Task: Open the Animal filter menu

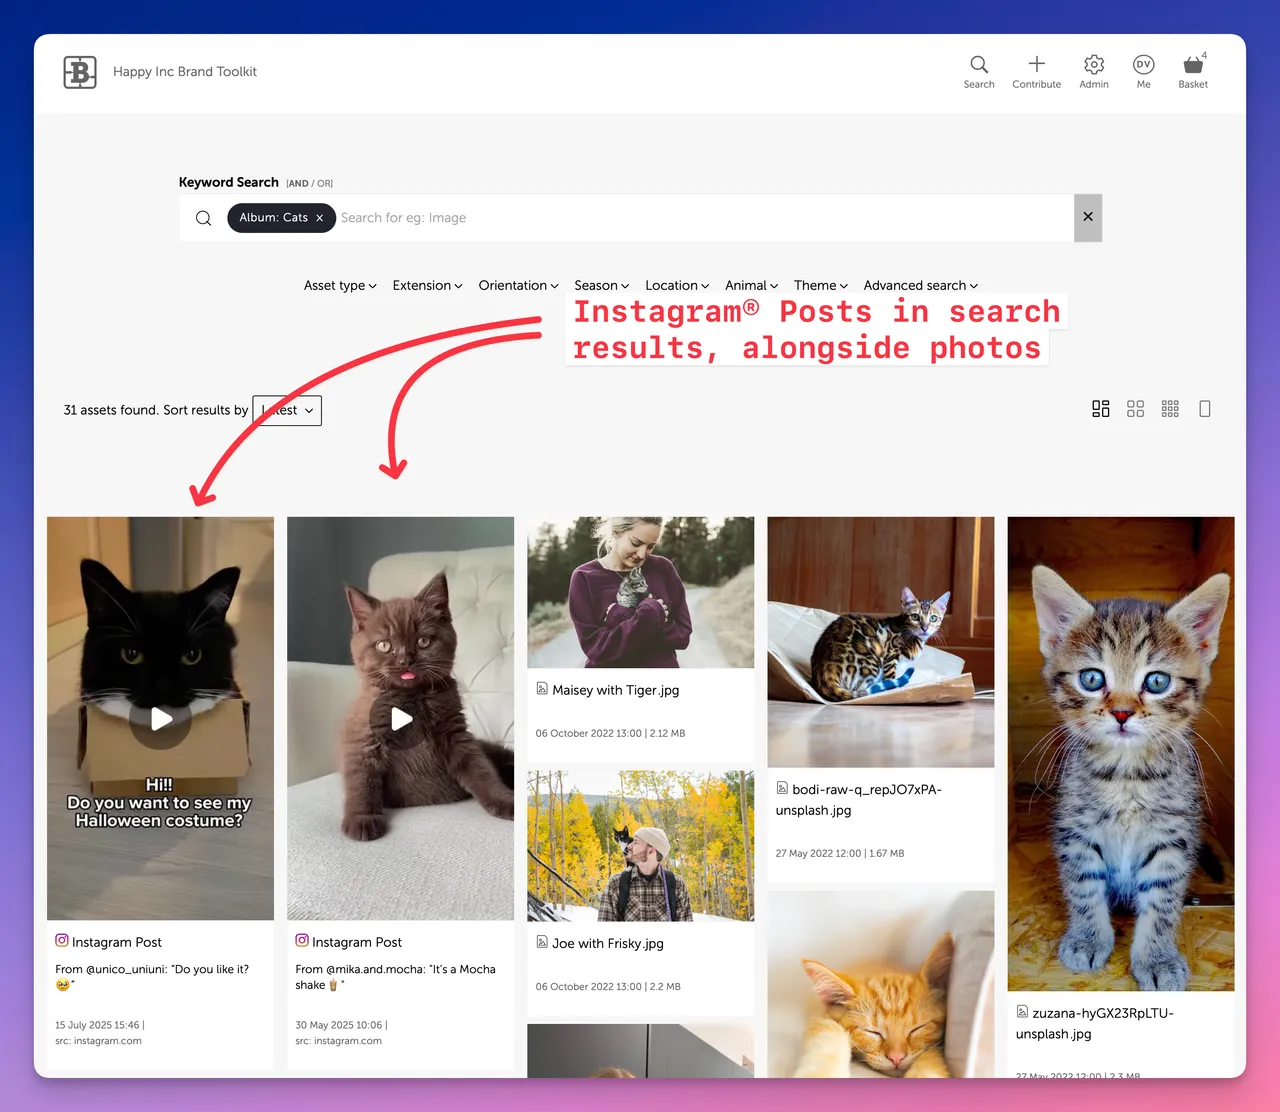Action: click(x=751, y=286)
